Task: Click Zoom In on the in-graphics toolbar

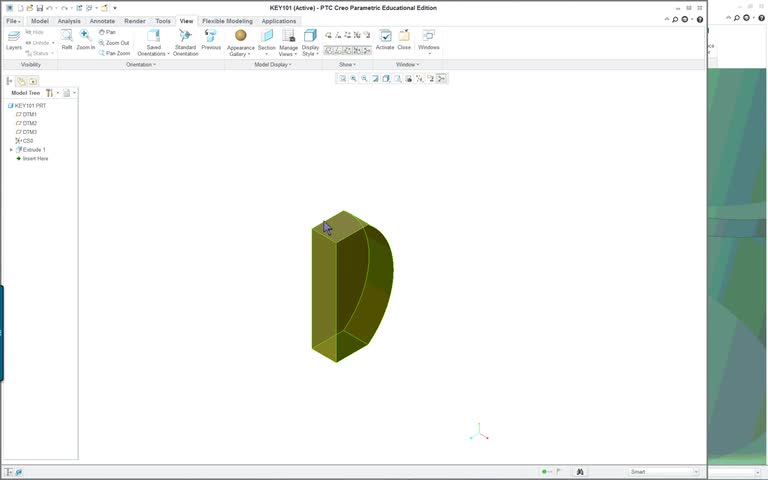Action: 353,78
